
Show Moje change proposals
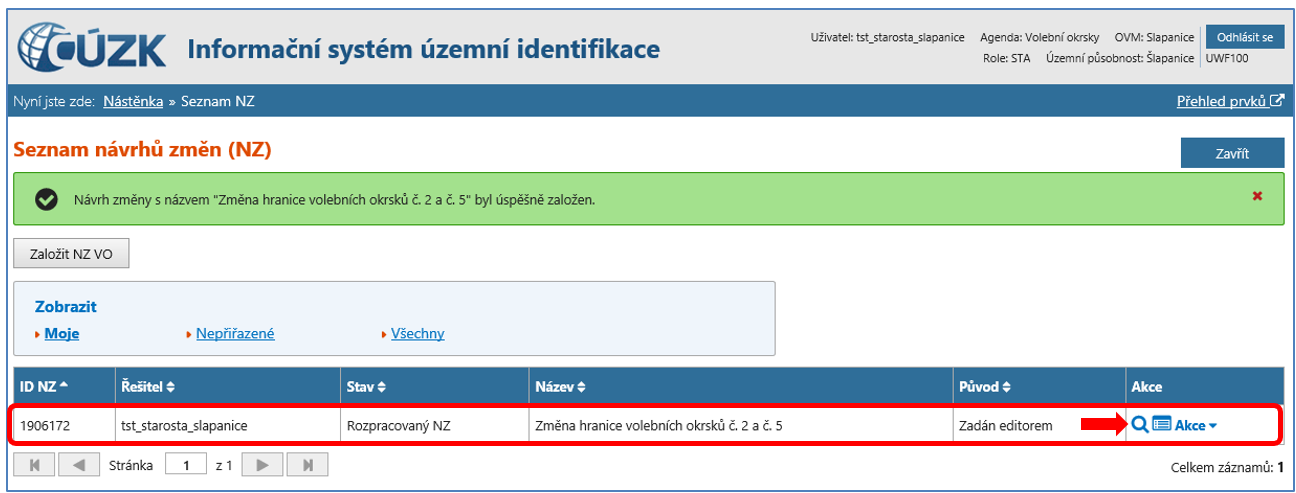(x=61, y=334)
